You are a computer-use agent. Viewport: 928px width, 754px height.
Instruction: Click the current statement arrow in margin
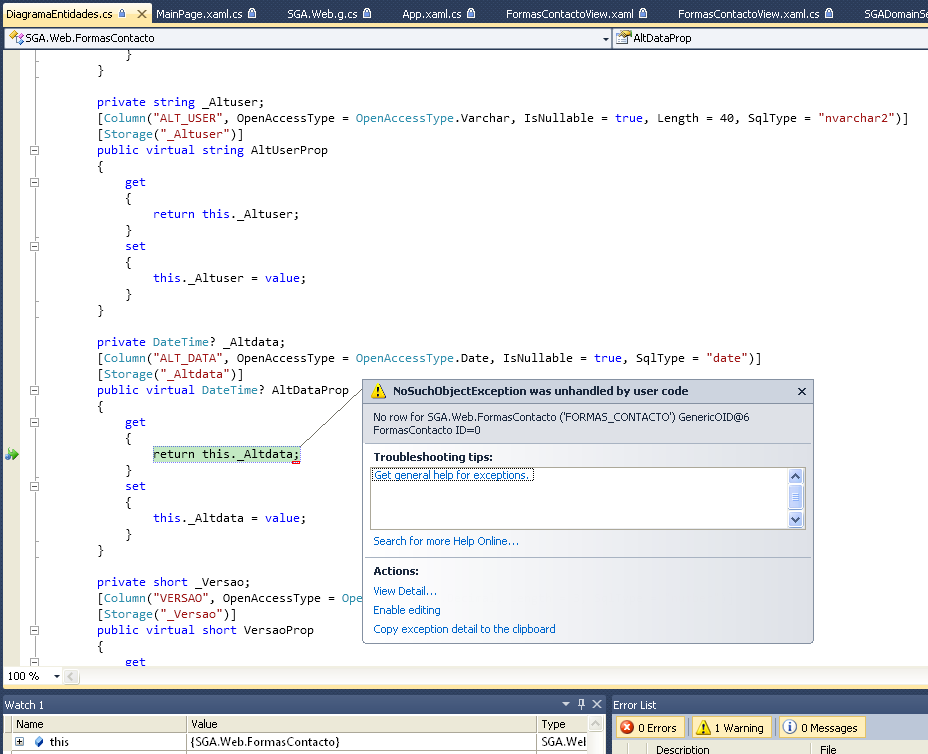[x=12, y=454]
